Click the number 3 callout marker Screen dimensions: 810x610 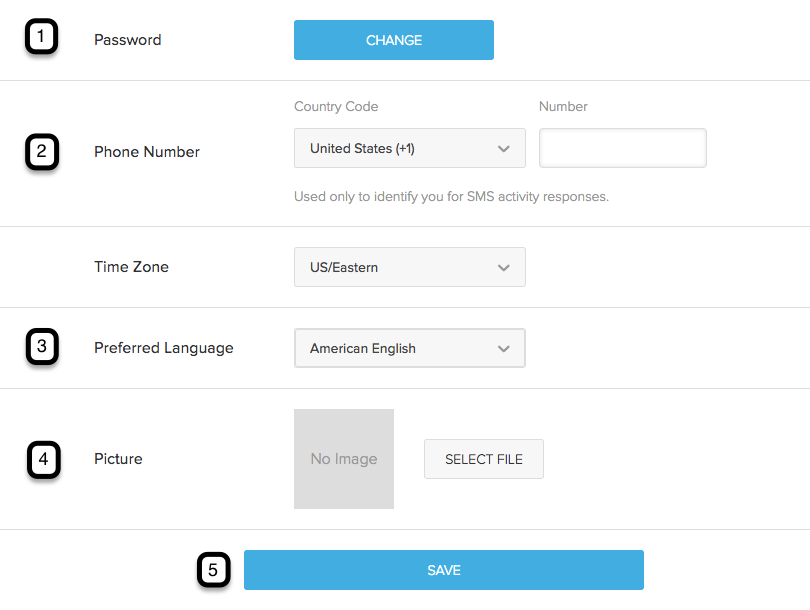tap(41, 347)
